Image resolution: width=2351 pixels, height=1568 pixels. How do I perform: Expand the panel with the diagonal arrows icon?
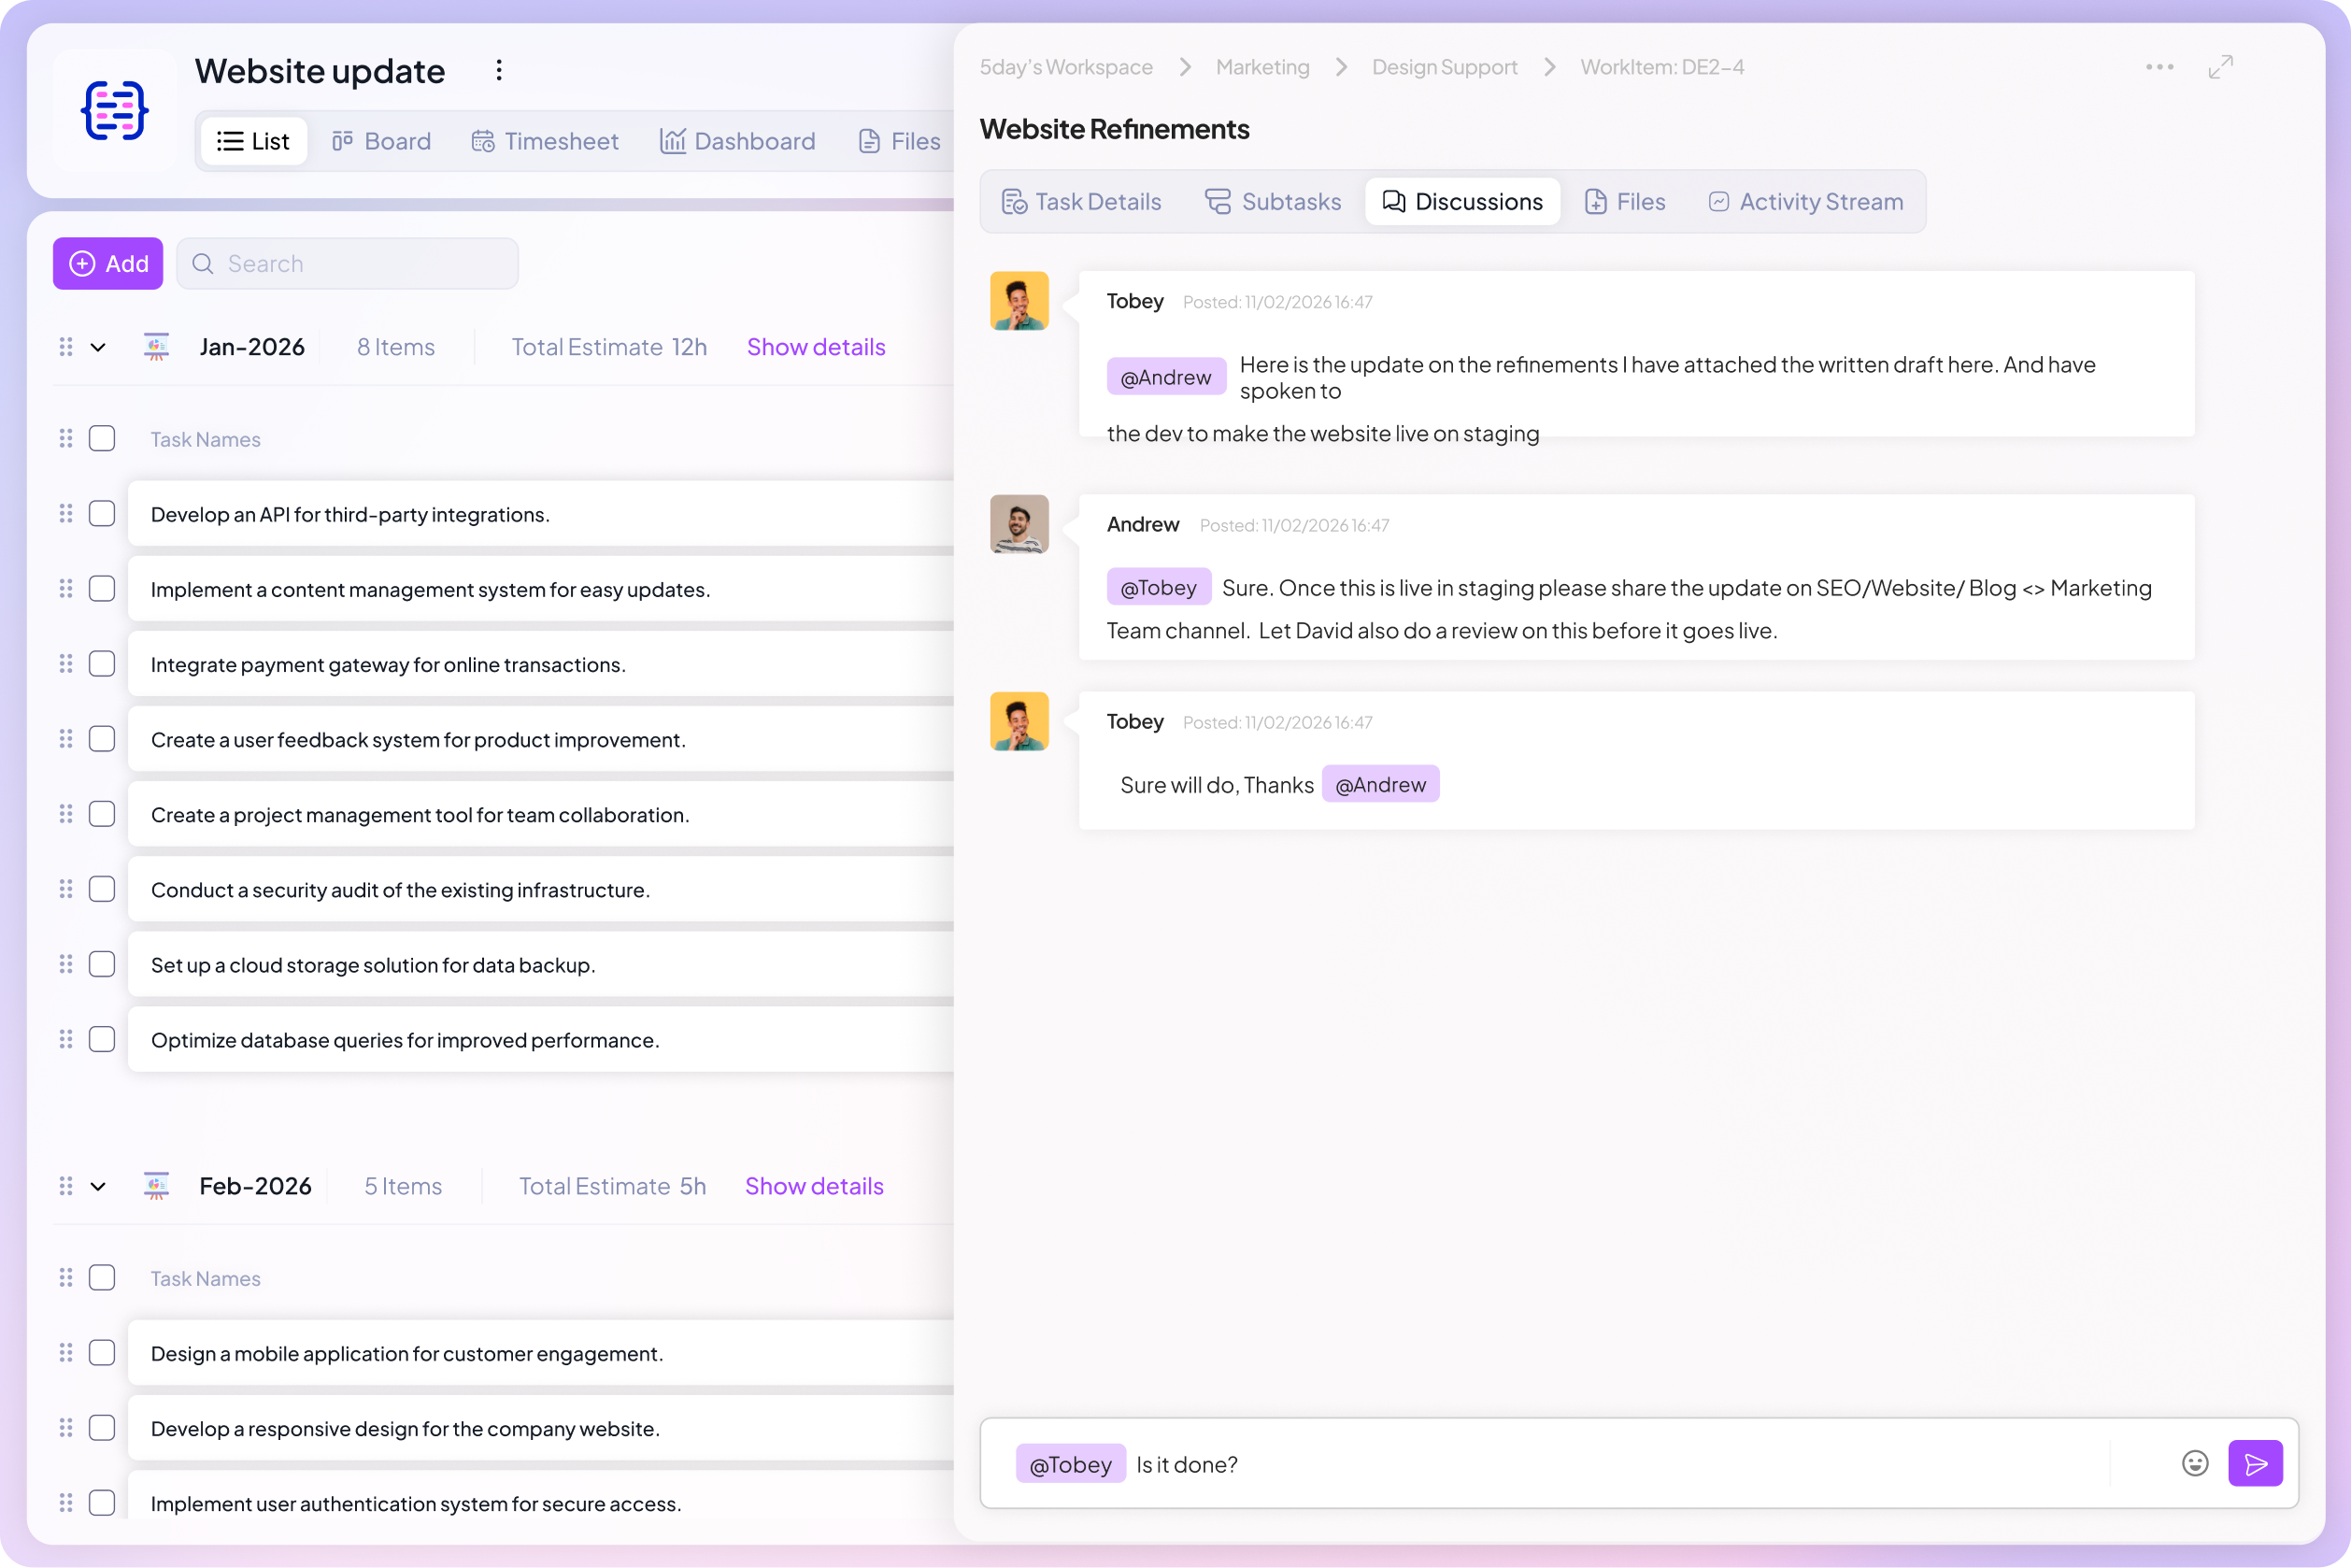click(x=2221, y=66)
